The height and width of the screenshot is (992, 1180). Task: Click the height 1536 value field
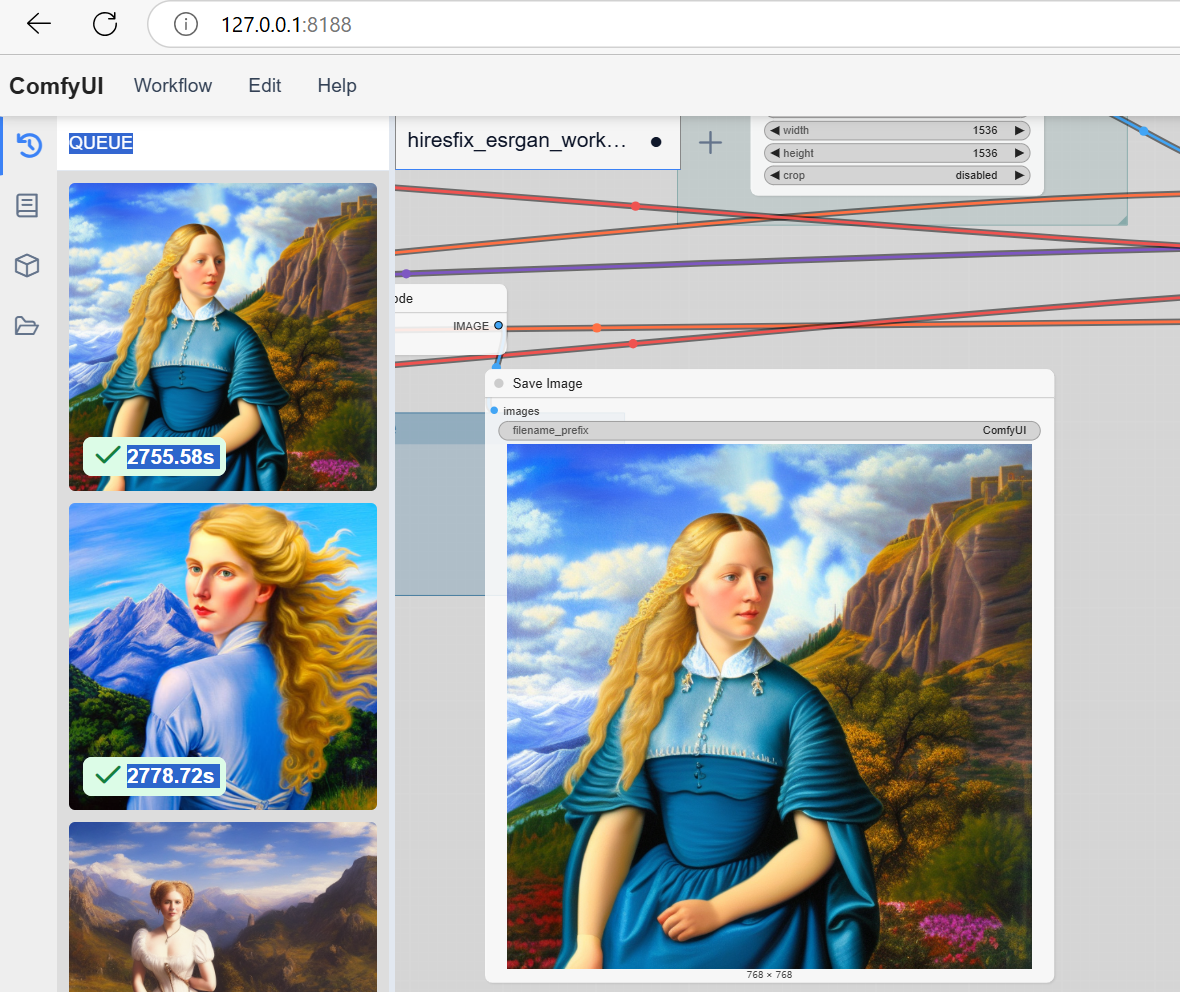click(x=897, y=153)
